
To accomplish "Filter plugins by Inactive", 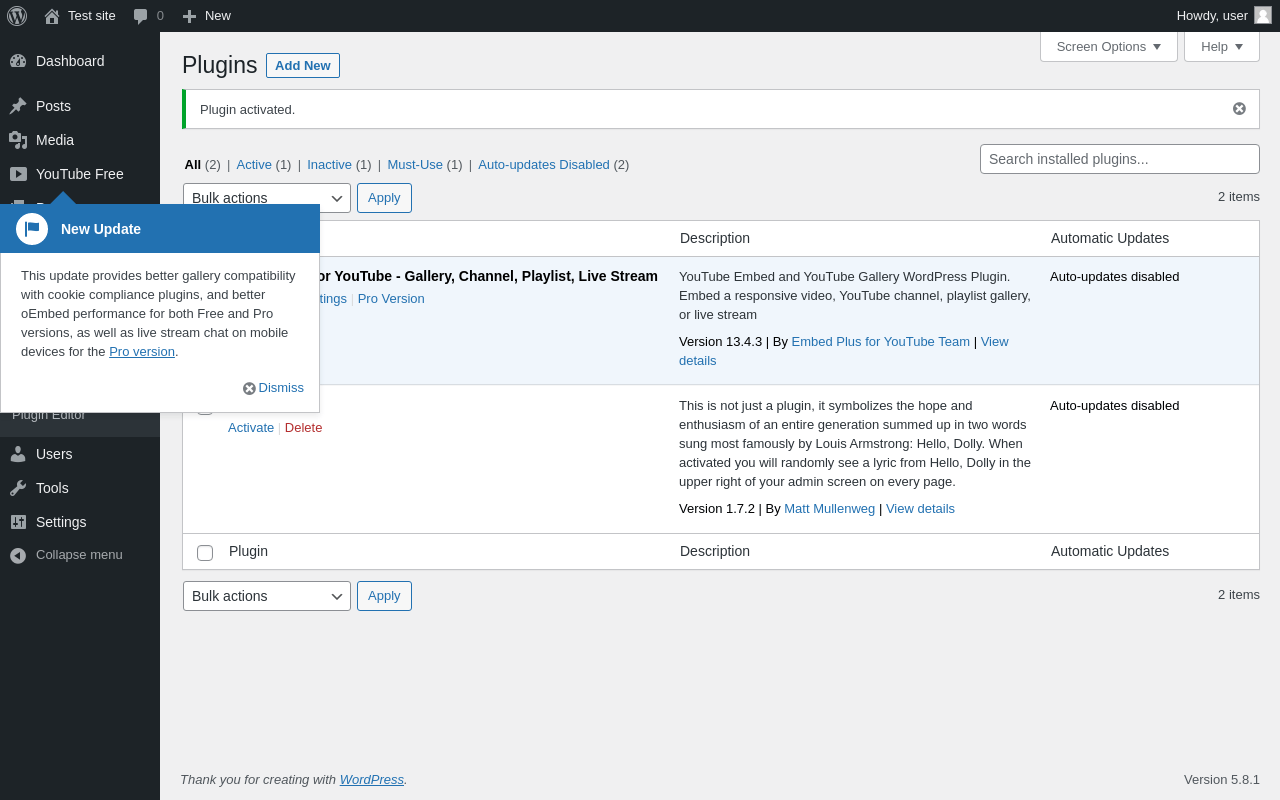I will tap(329, 164).
